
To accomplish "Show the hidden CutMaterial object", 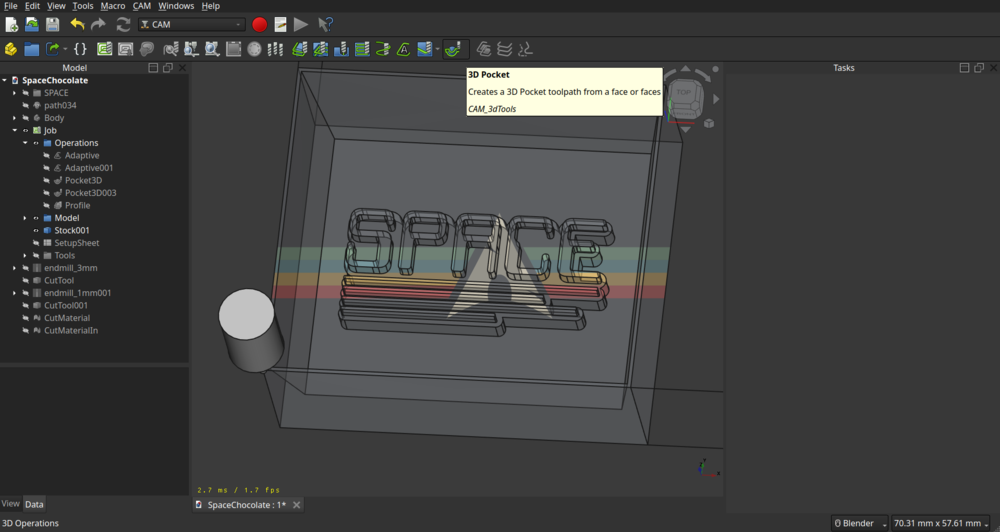I will [x=26, y=318].
